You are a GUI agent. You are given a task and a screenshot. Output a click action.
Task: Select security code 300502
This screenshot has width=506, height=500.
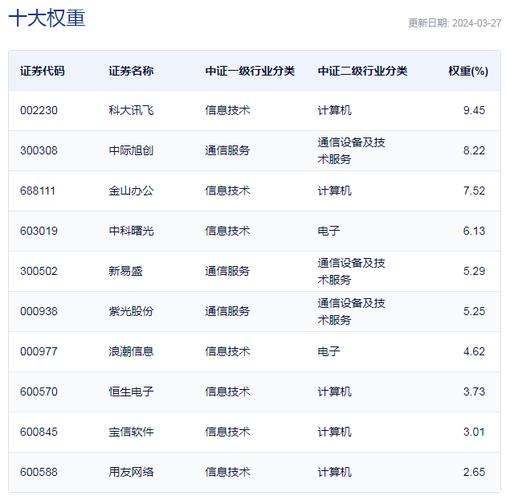[39, 271]
